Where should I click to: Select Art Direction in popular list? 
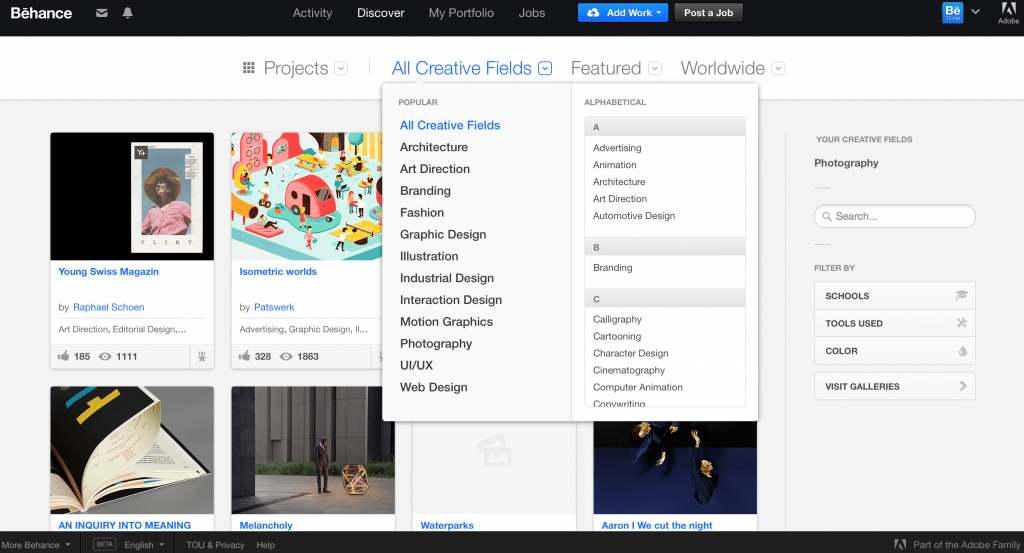point(435,168)
